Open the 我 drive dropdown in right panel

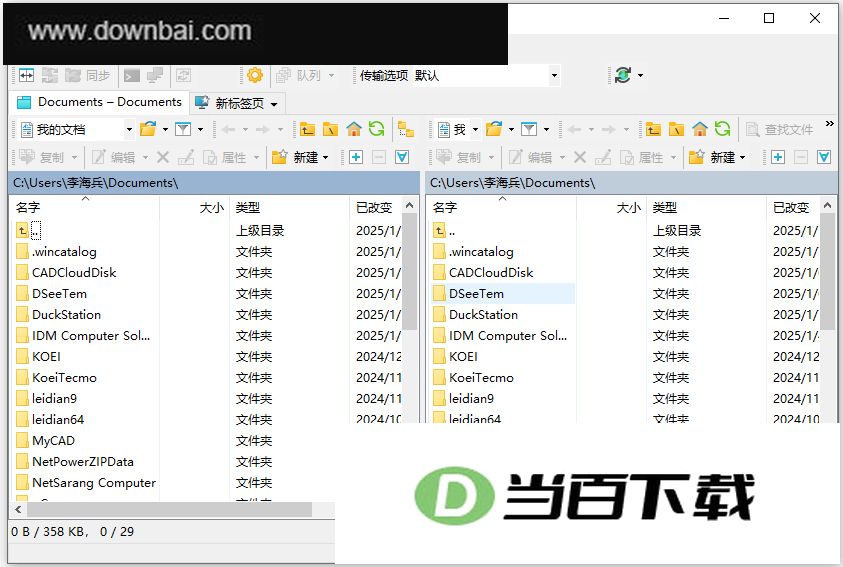tap(475, 130)
